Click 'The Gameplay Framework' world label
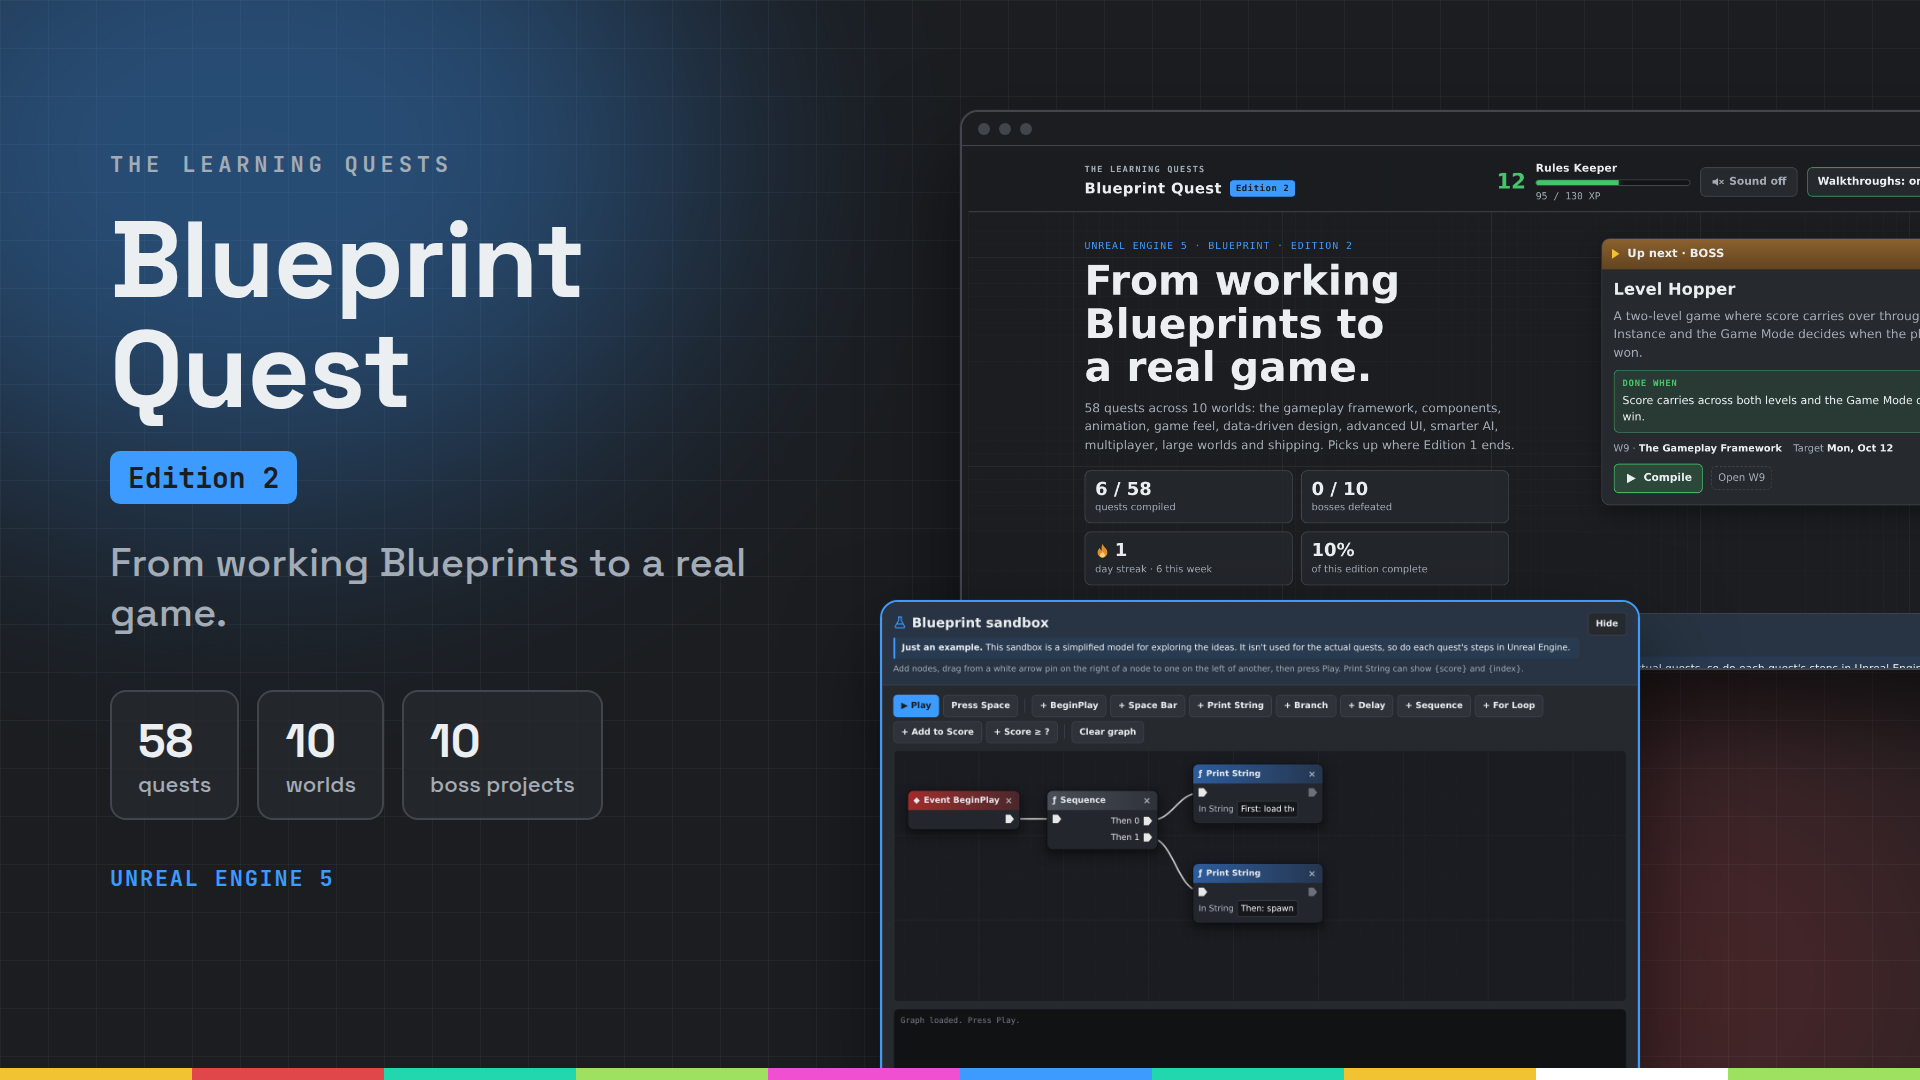The height and width of the screenshot is (1080, 1920). (x=1709, y=449)
